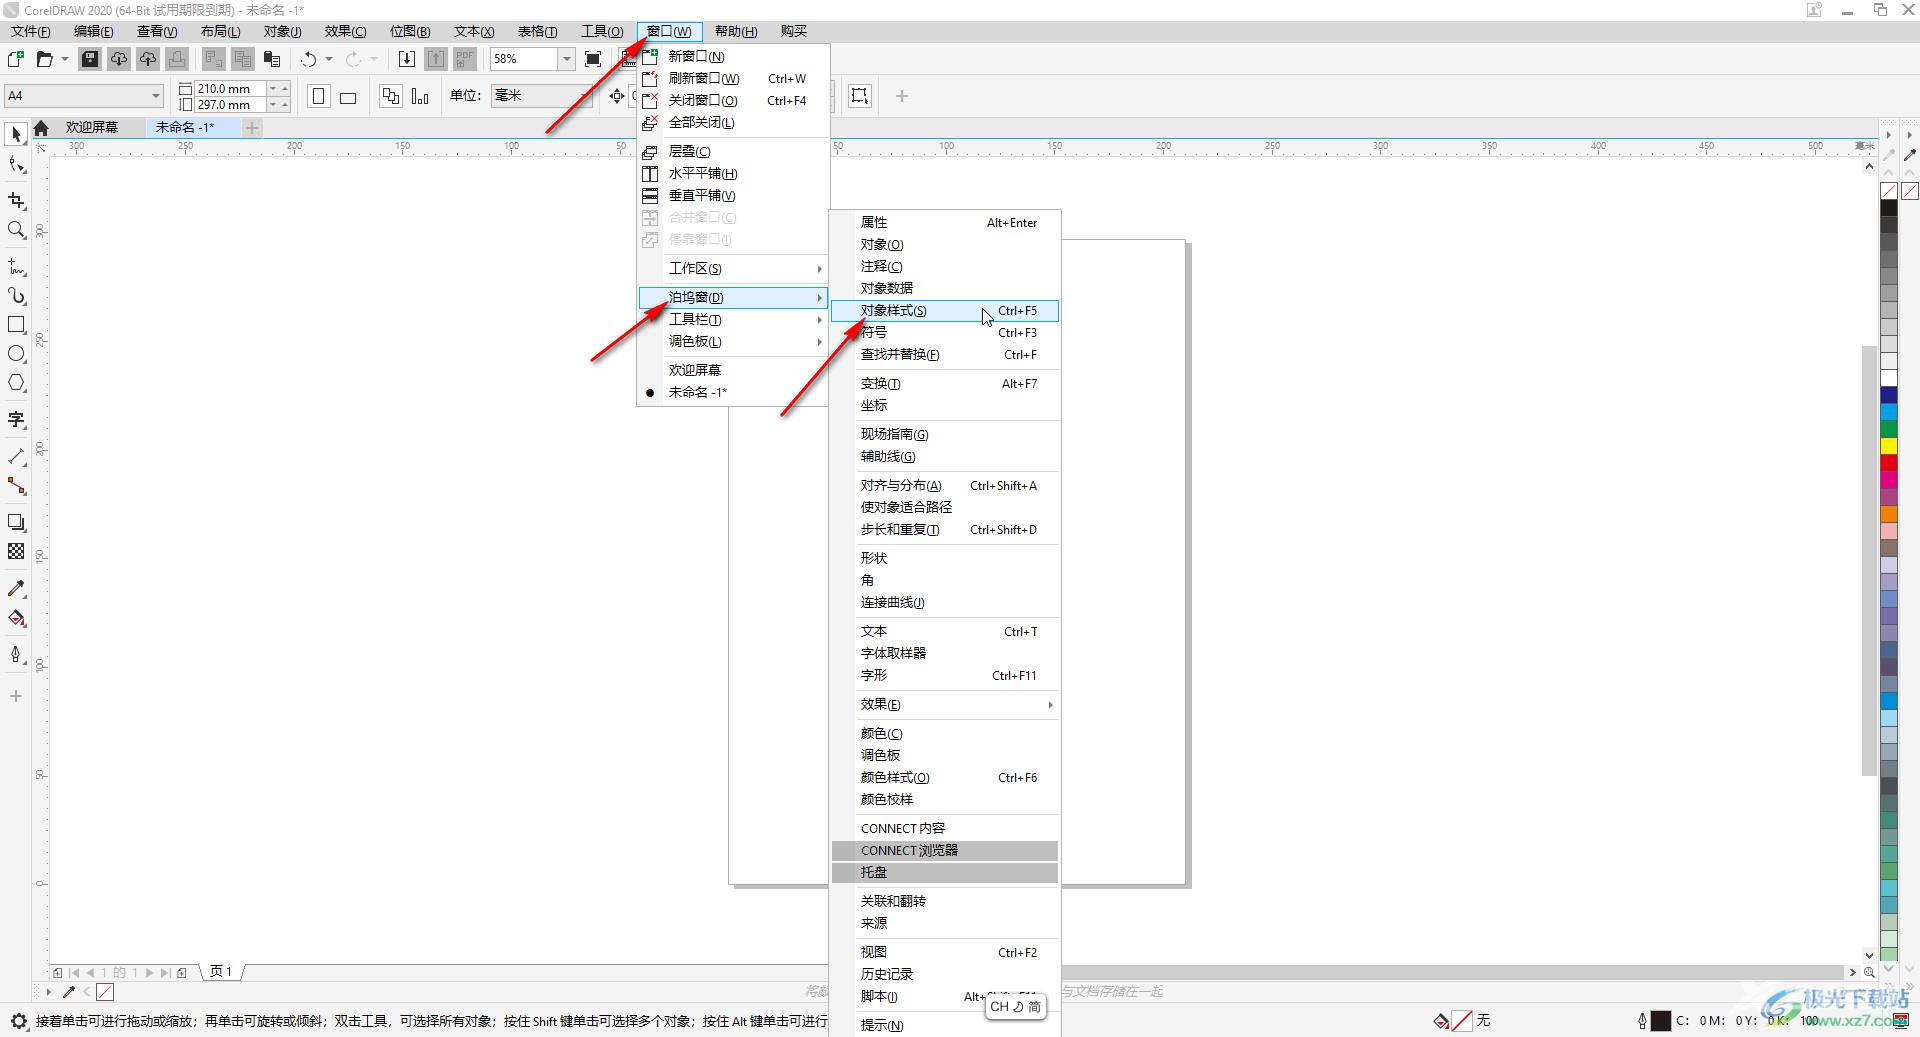Open the Undo history dropdown arrow

[x=329, y=59]
